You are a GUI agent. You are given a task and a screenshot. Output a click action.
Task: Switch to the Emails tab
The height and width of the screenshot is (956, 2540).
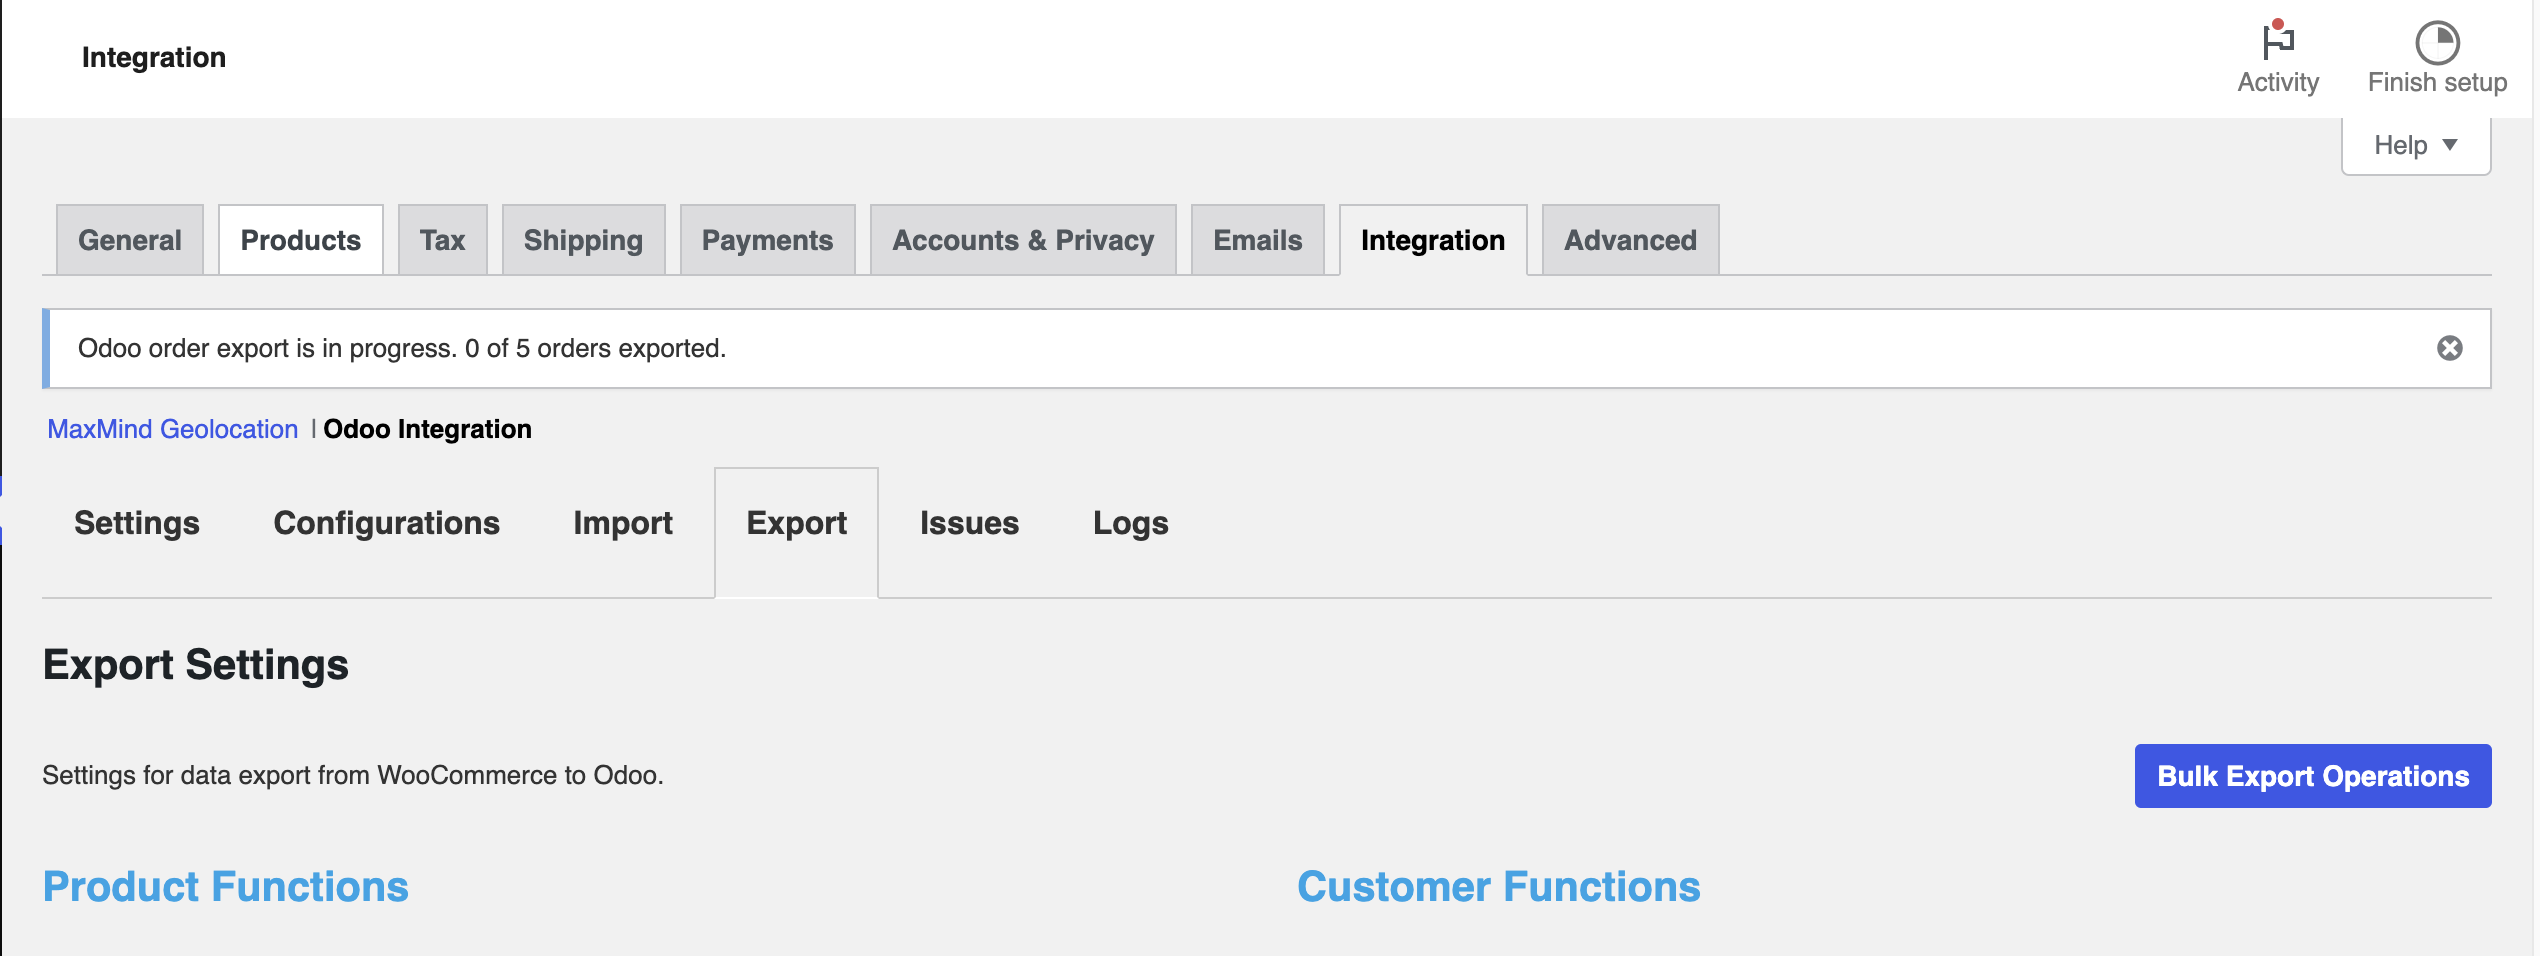1256,240
